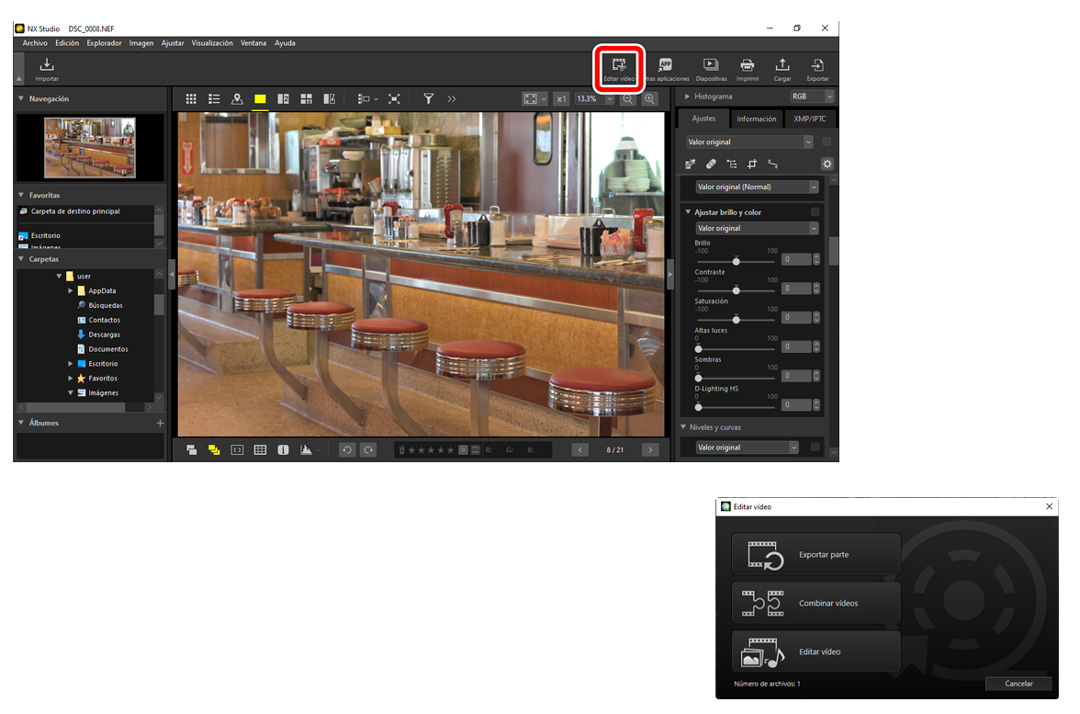The width and height of the screenshot is (1080, 714).
Task: Adjust the Brillo slider handle
Action: [736, 262]
